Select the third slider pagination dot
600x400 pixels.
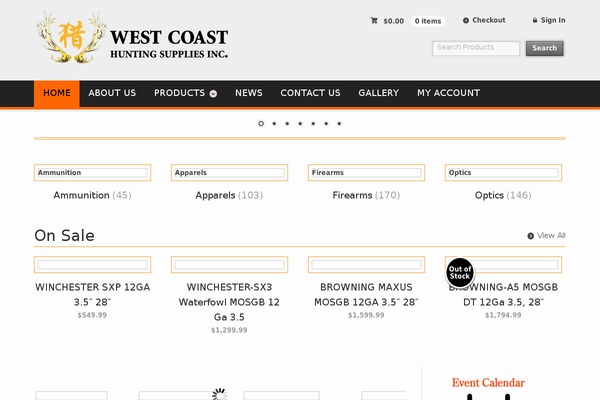(287, 124)
